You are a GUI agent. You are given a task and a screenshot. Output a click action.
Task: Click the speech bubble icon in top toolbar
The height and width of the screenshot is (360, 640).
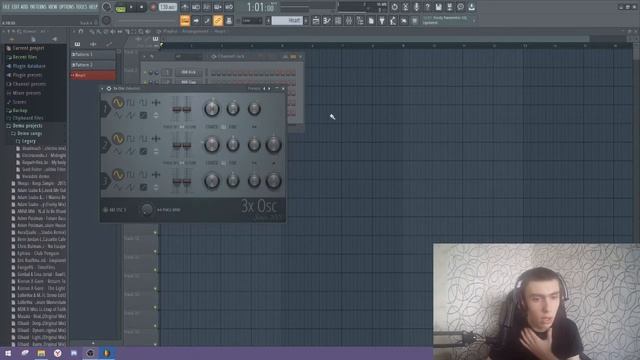click(x=460, y=7)
